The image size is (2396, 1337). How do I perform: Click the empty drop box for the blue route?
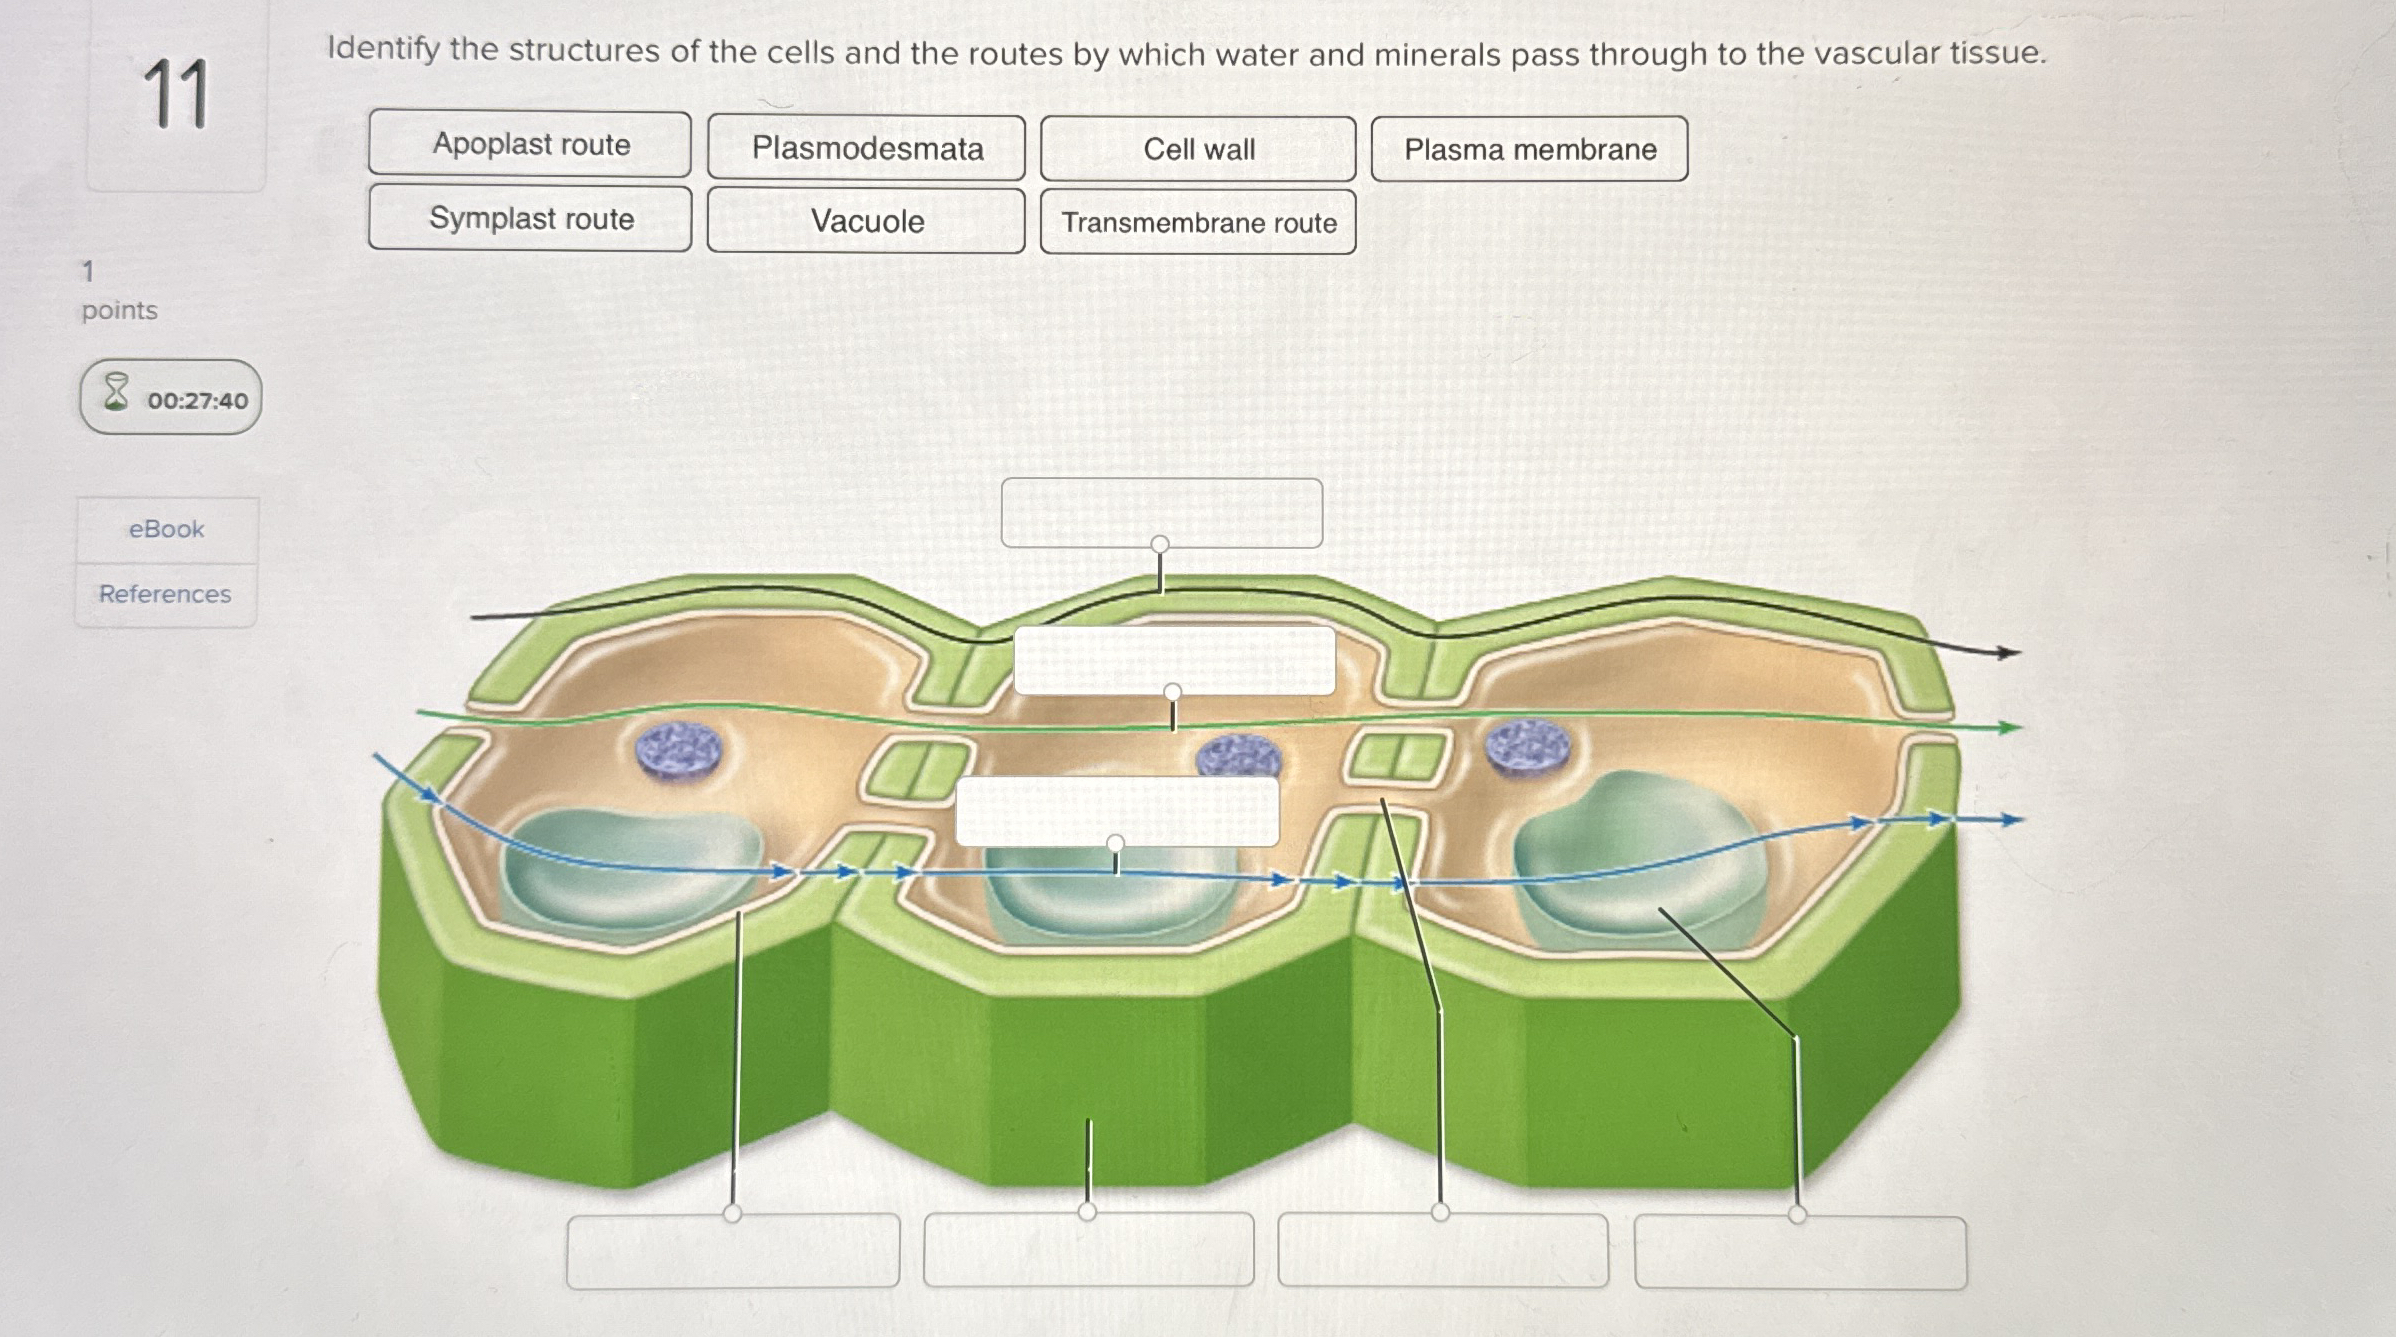[1117, 811]
